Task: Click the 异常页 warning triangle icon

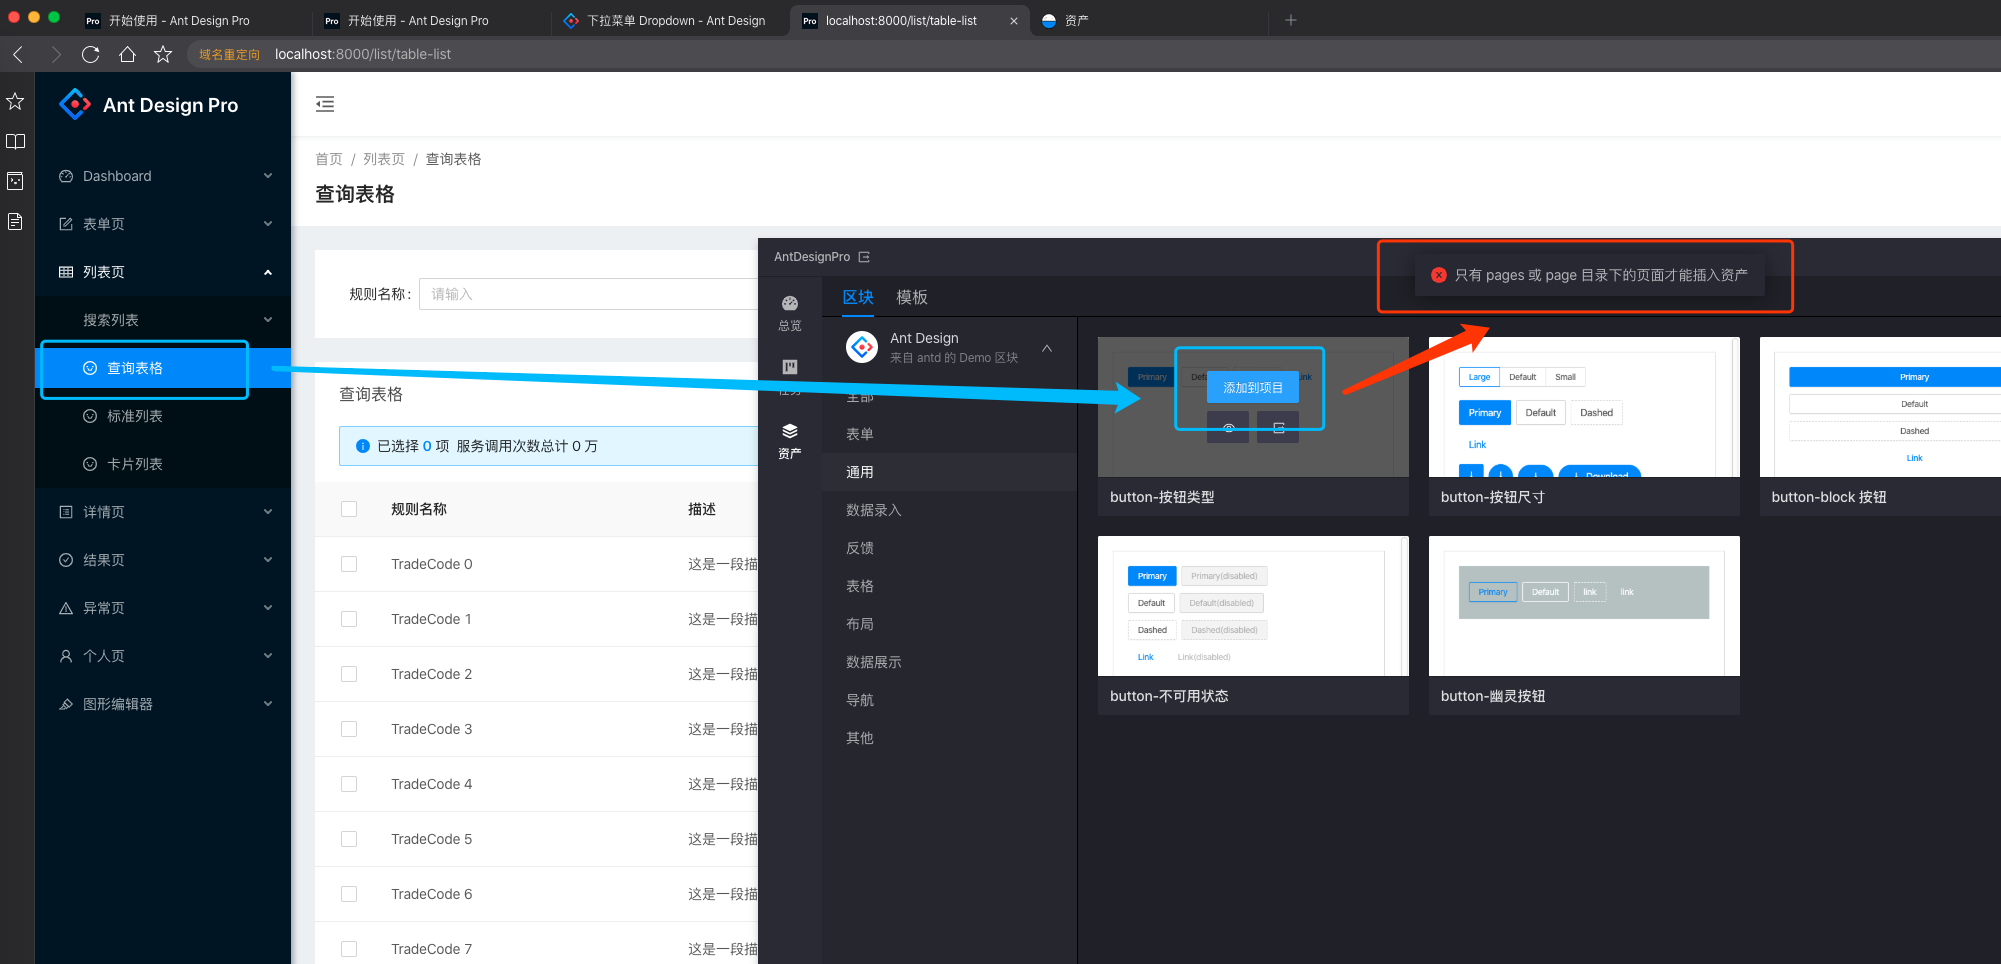Action: pyautogui.click(x=66, y=608)
